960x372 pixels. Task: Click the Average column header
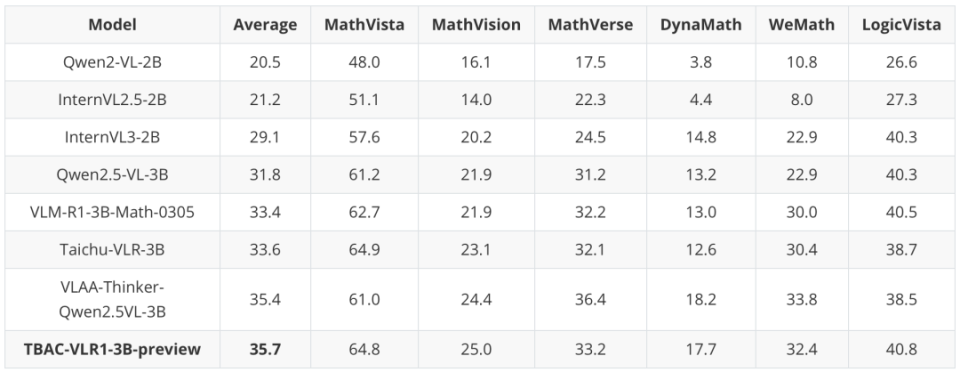[265, 24]
